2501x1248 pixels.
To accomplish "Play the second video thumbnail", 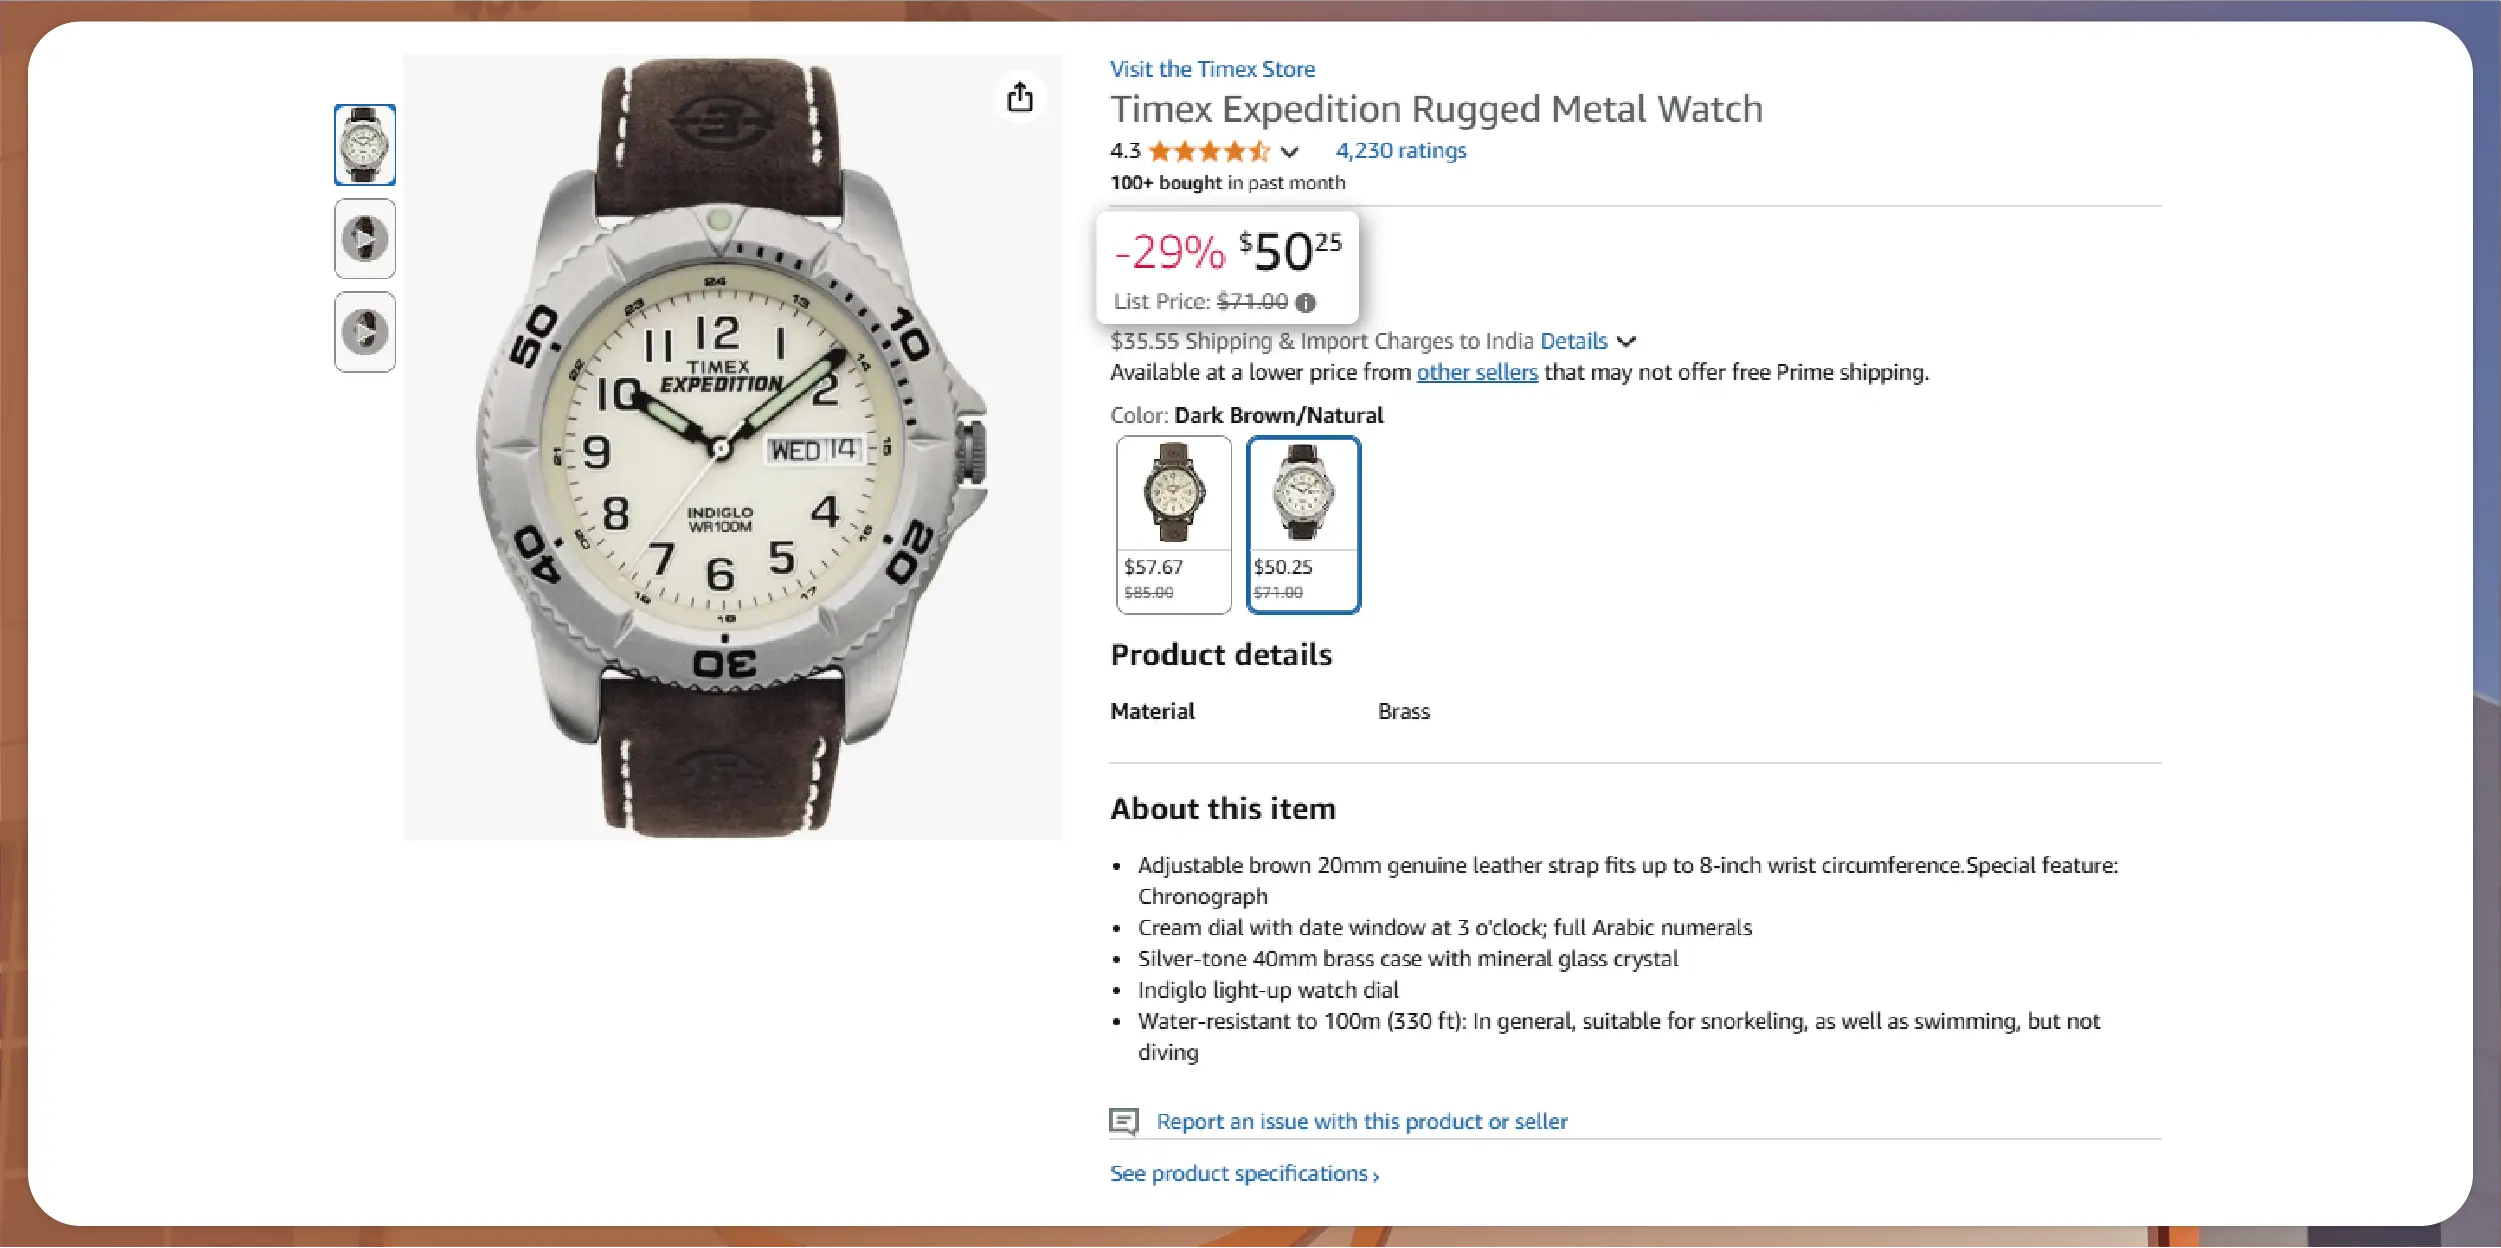I will pyautogui.click(x=365, y=239).
